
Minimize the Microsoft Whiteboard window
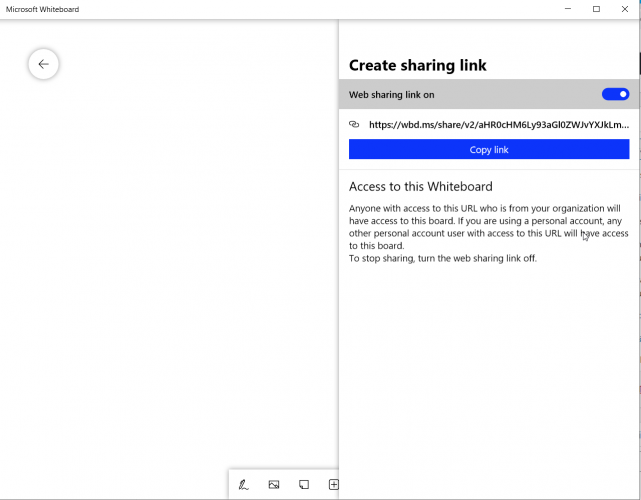[568, 9]
